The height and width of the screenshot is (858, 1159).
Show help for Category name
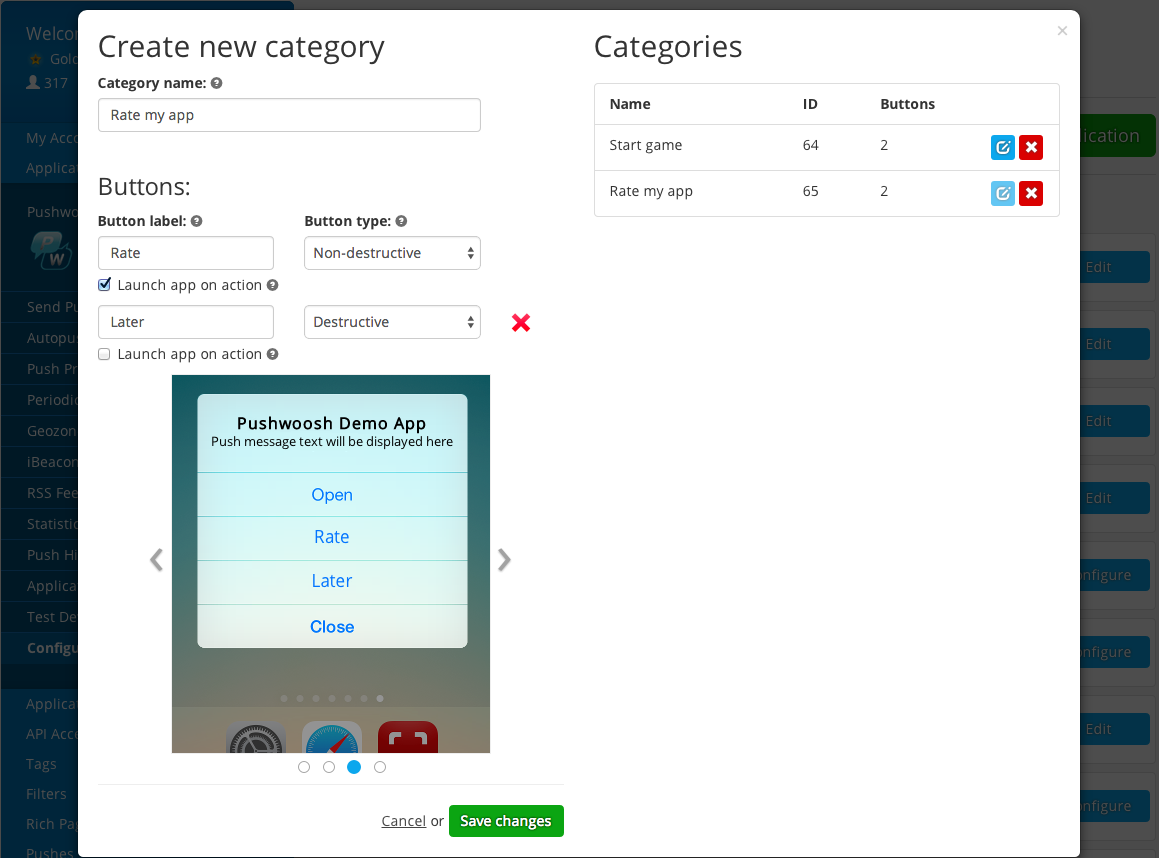tap(217, 83)
